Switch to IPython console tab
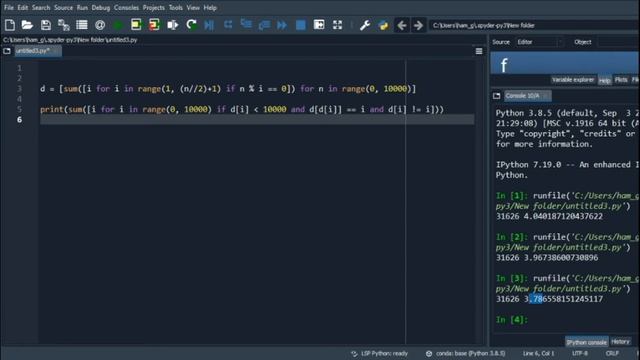Viewport: 640px width, 360px height. click(x=586, y=342)
